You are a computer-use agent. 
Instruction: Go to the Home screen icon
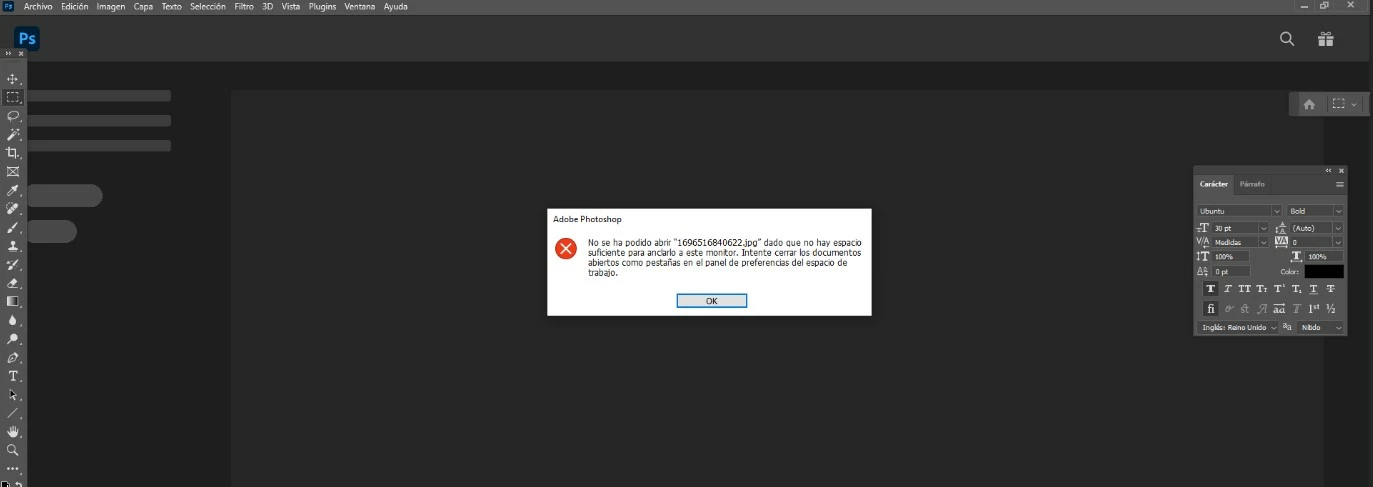pyautogui.click(x=1309, y=104)
